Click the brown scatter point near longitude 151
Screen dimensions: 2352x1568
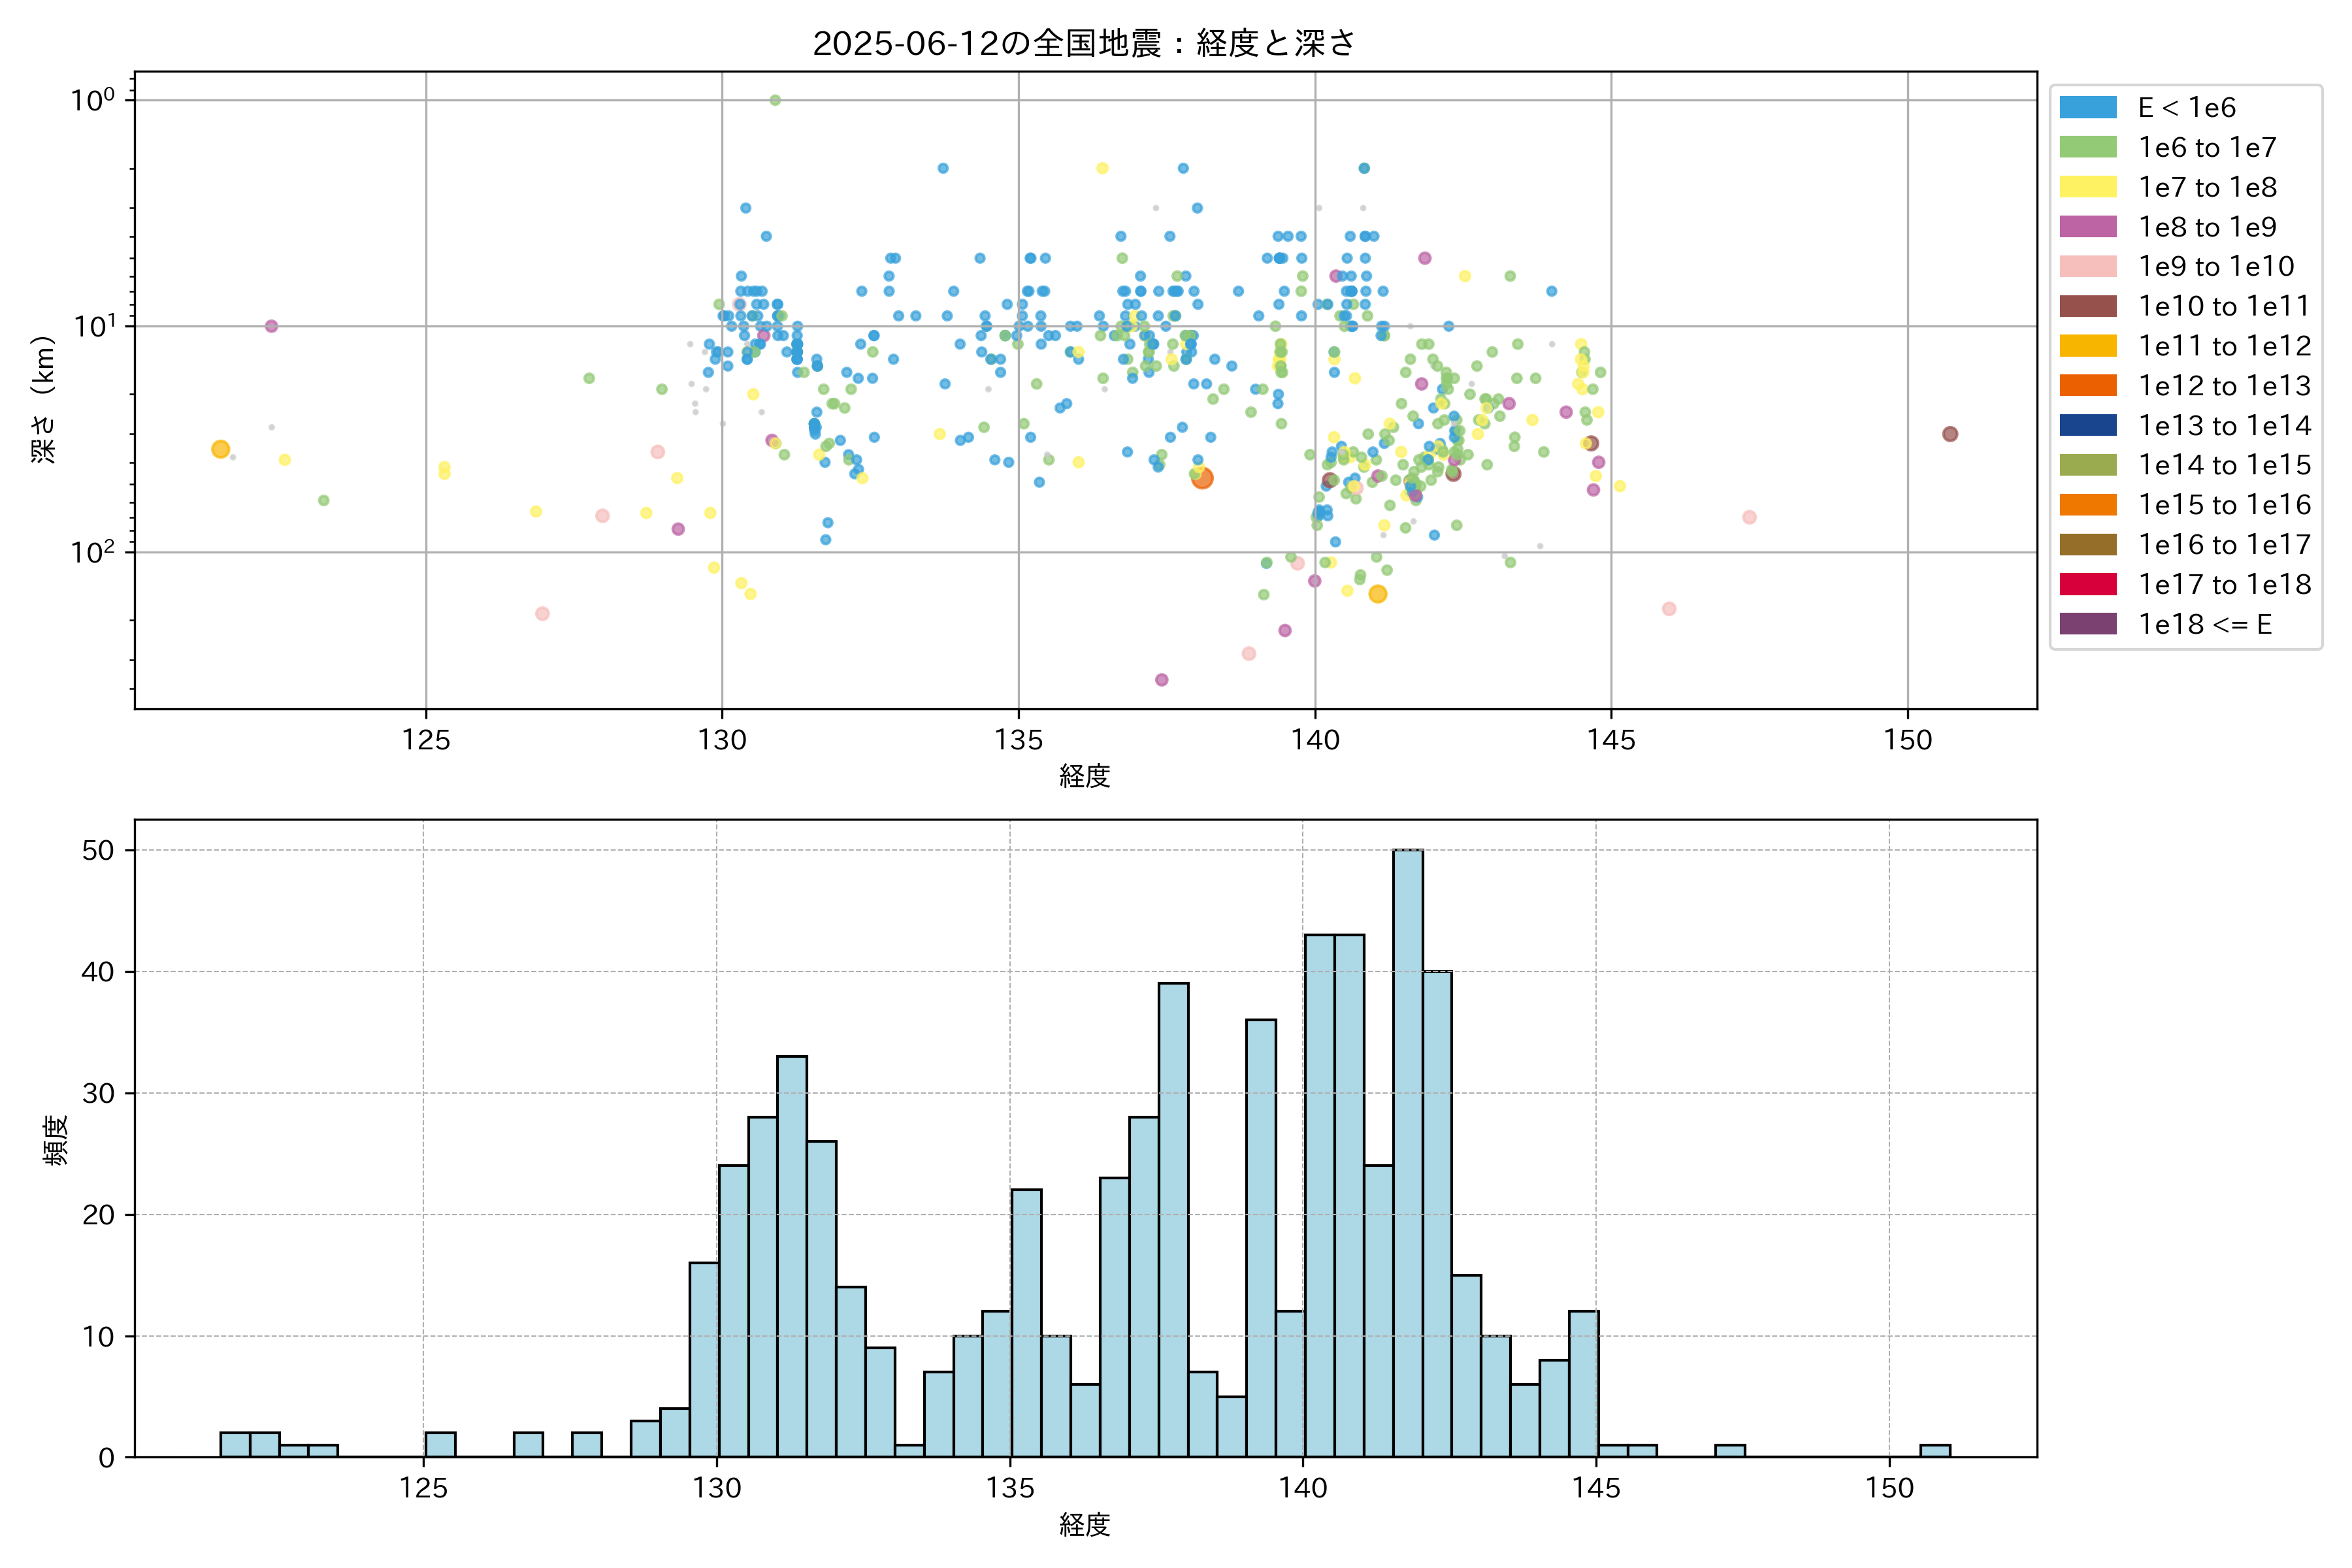(1949, 434)
